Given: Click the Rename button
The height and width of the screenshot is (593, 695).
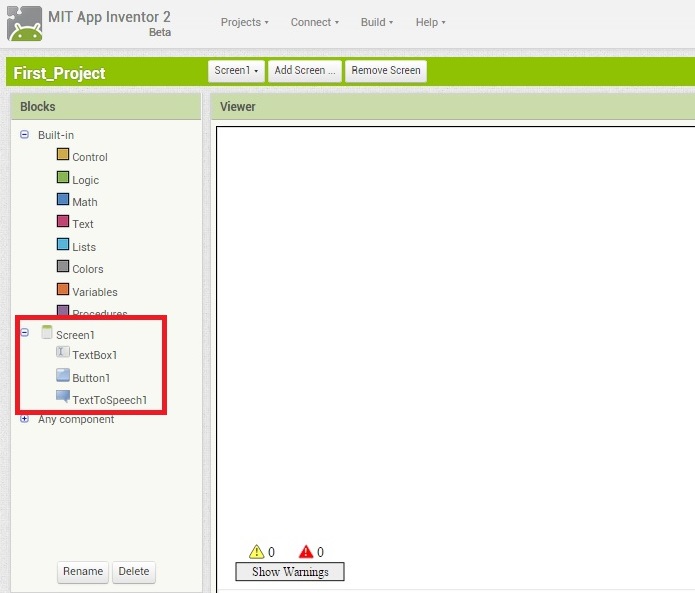Looking at the screenshot, I should pyautogui.click(x=83, y=572).
